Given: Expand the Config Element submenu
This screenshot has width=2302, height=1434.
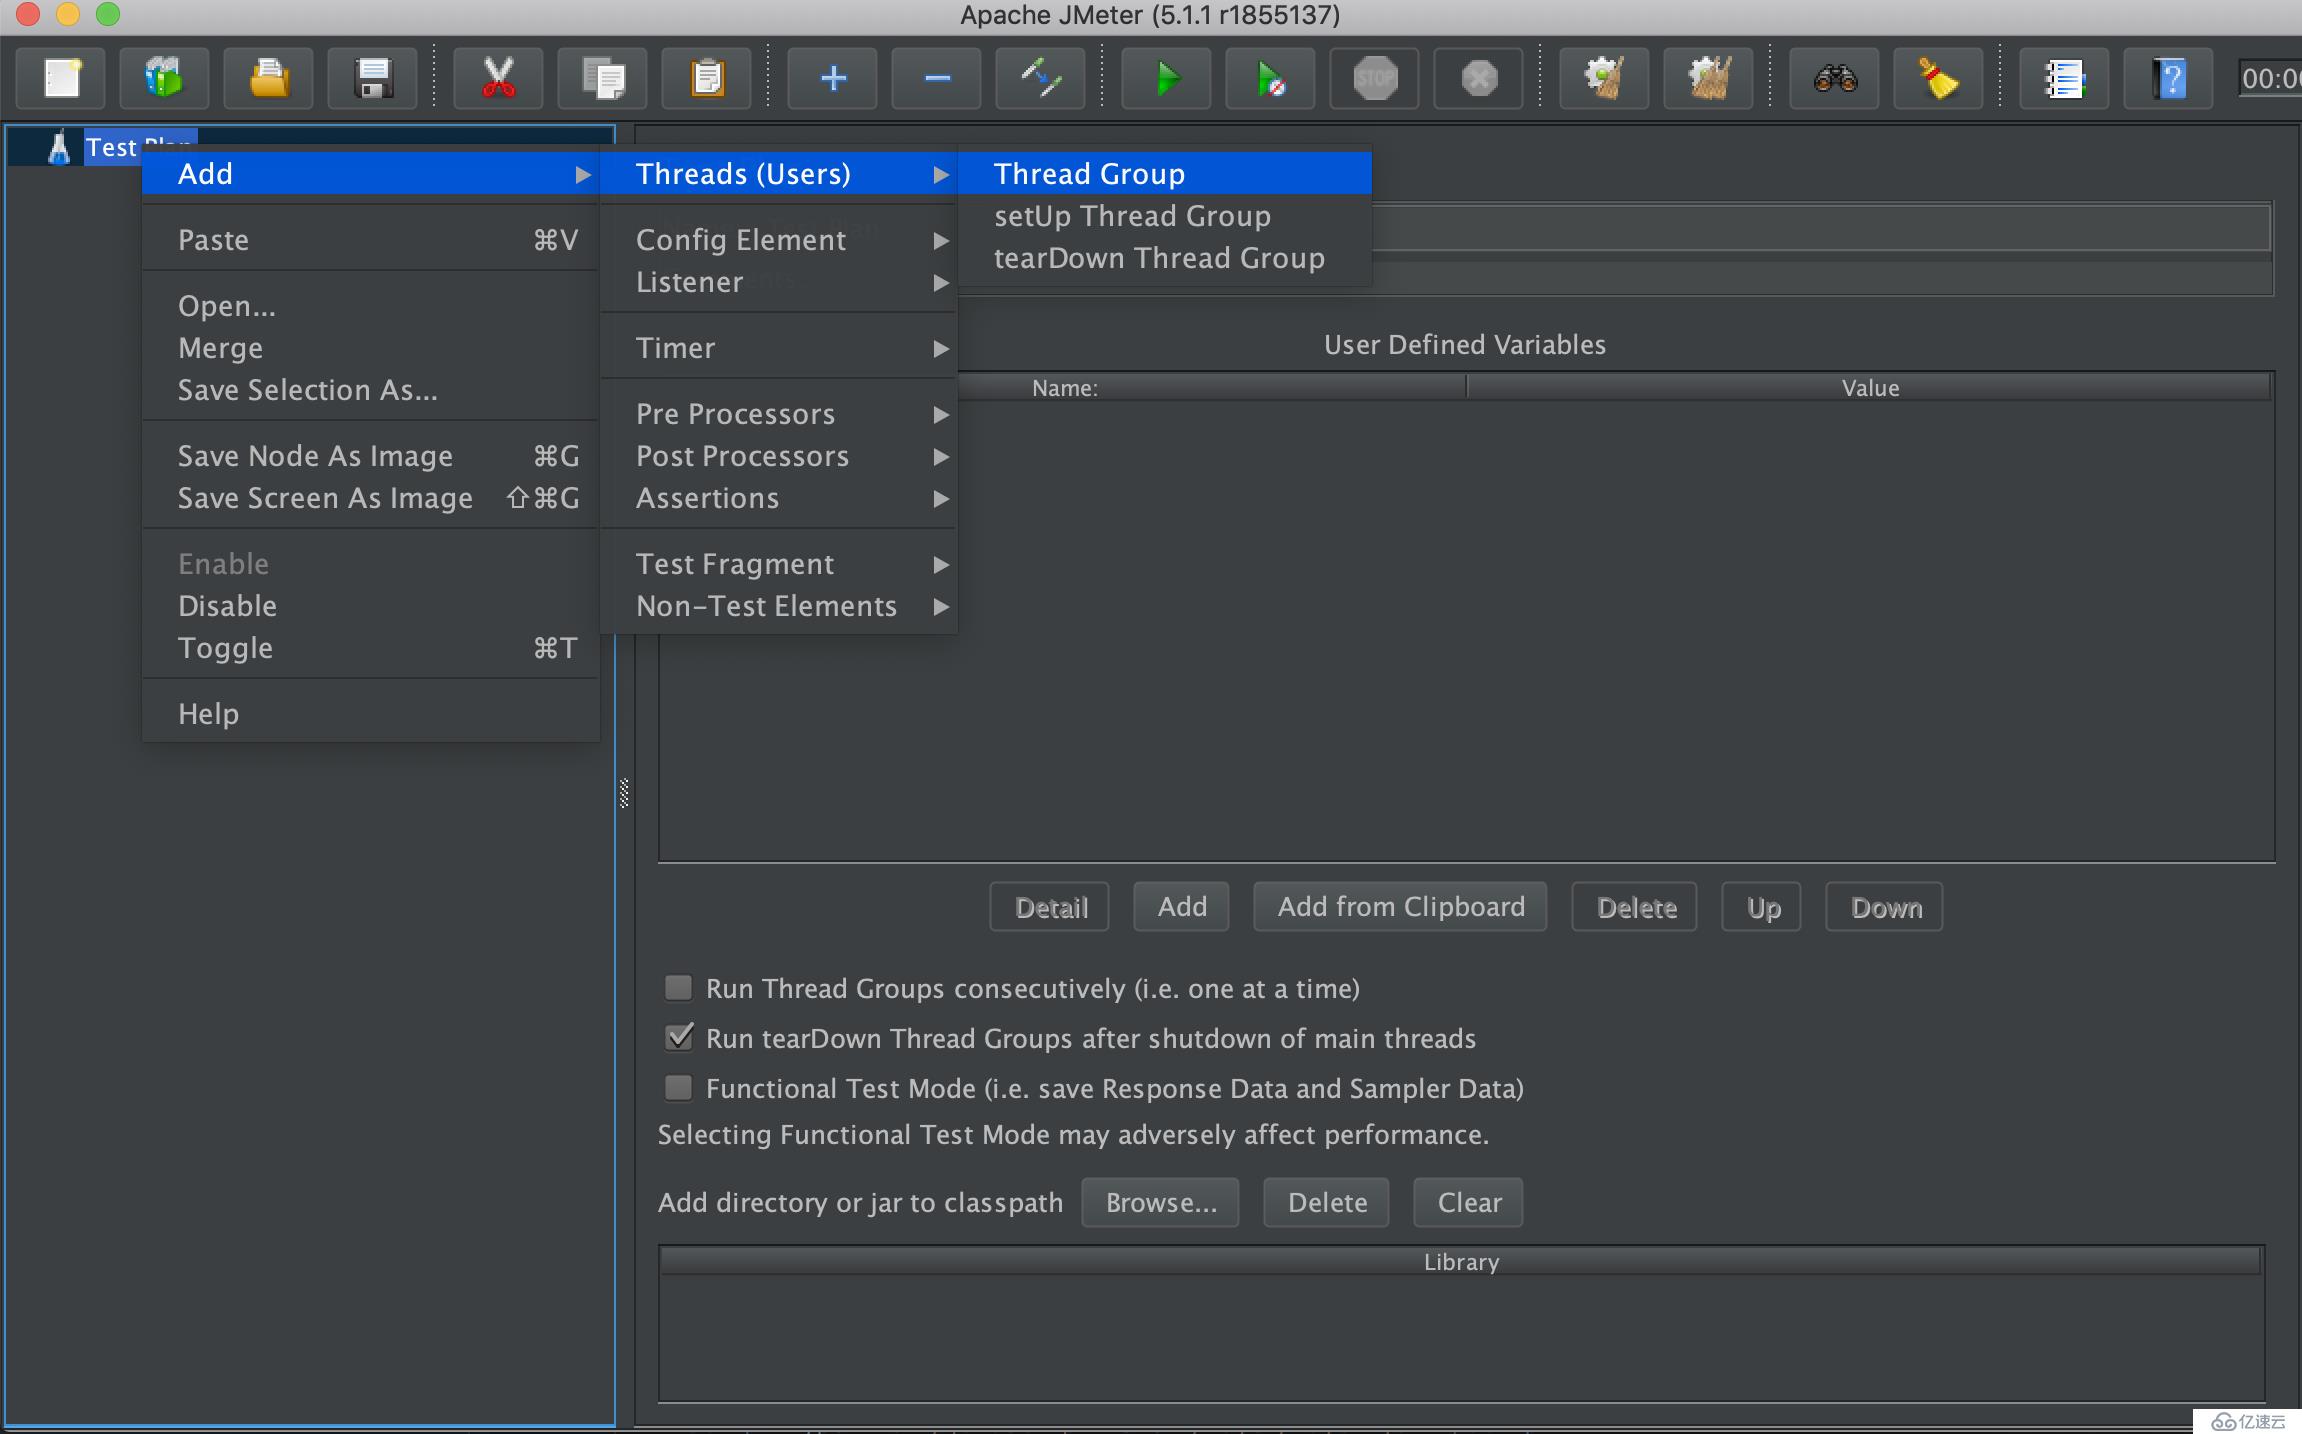Looking at the screenshot, I should coord(741,238).
